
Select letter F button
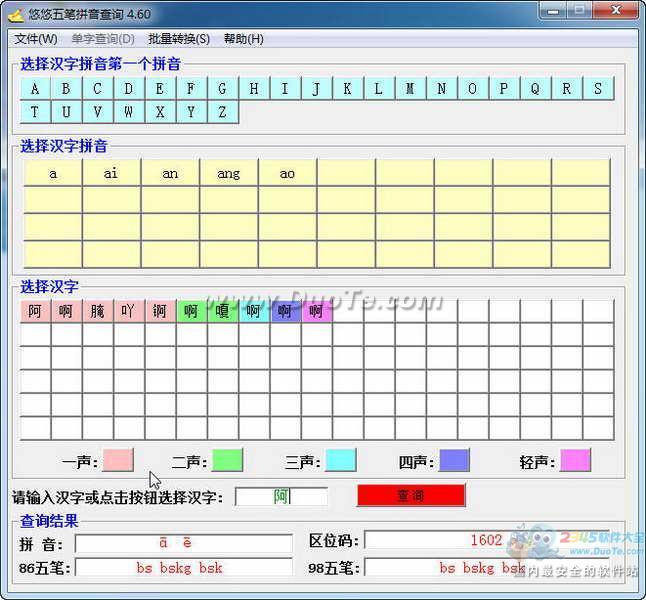[192, 88]
